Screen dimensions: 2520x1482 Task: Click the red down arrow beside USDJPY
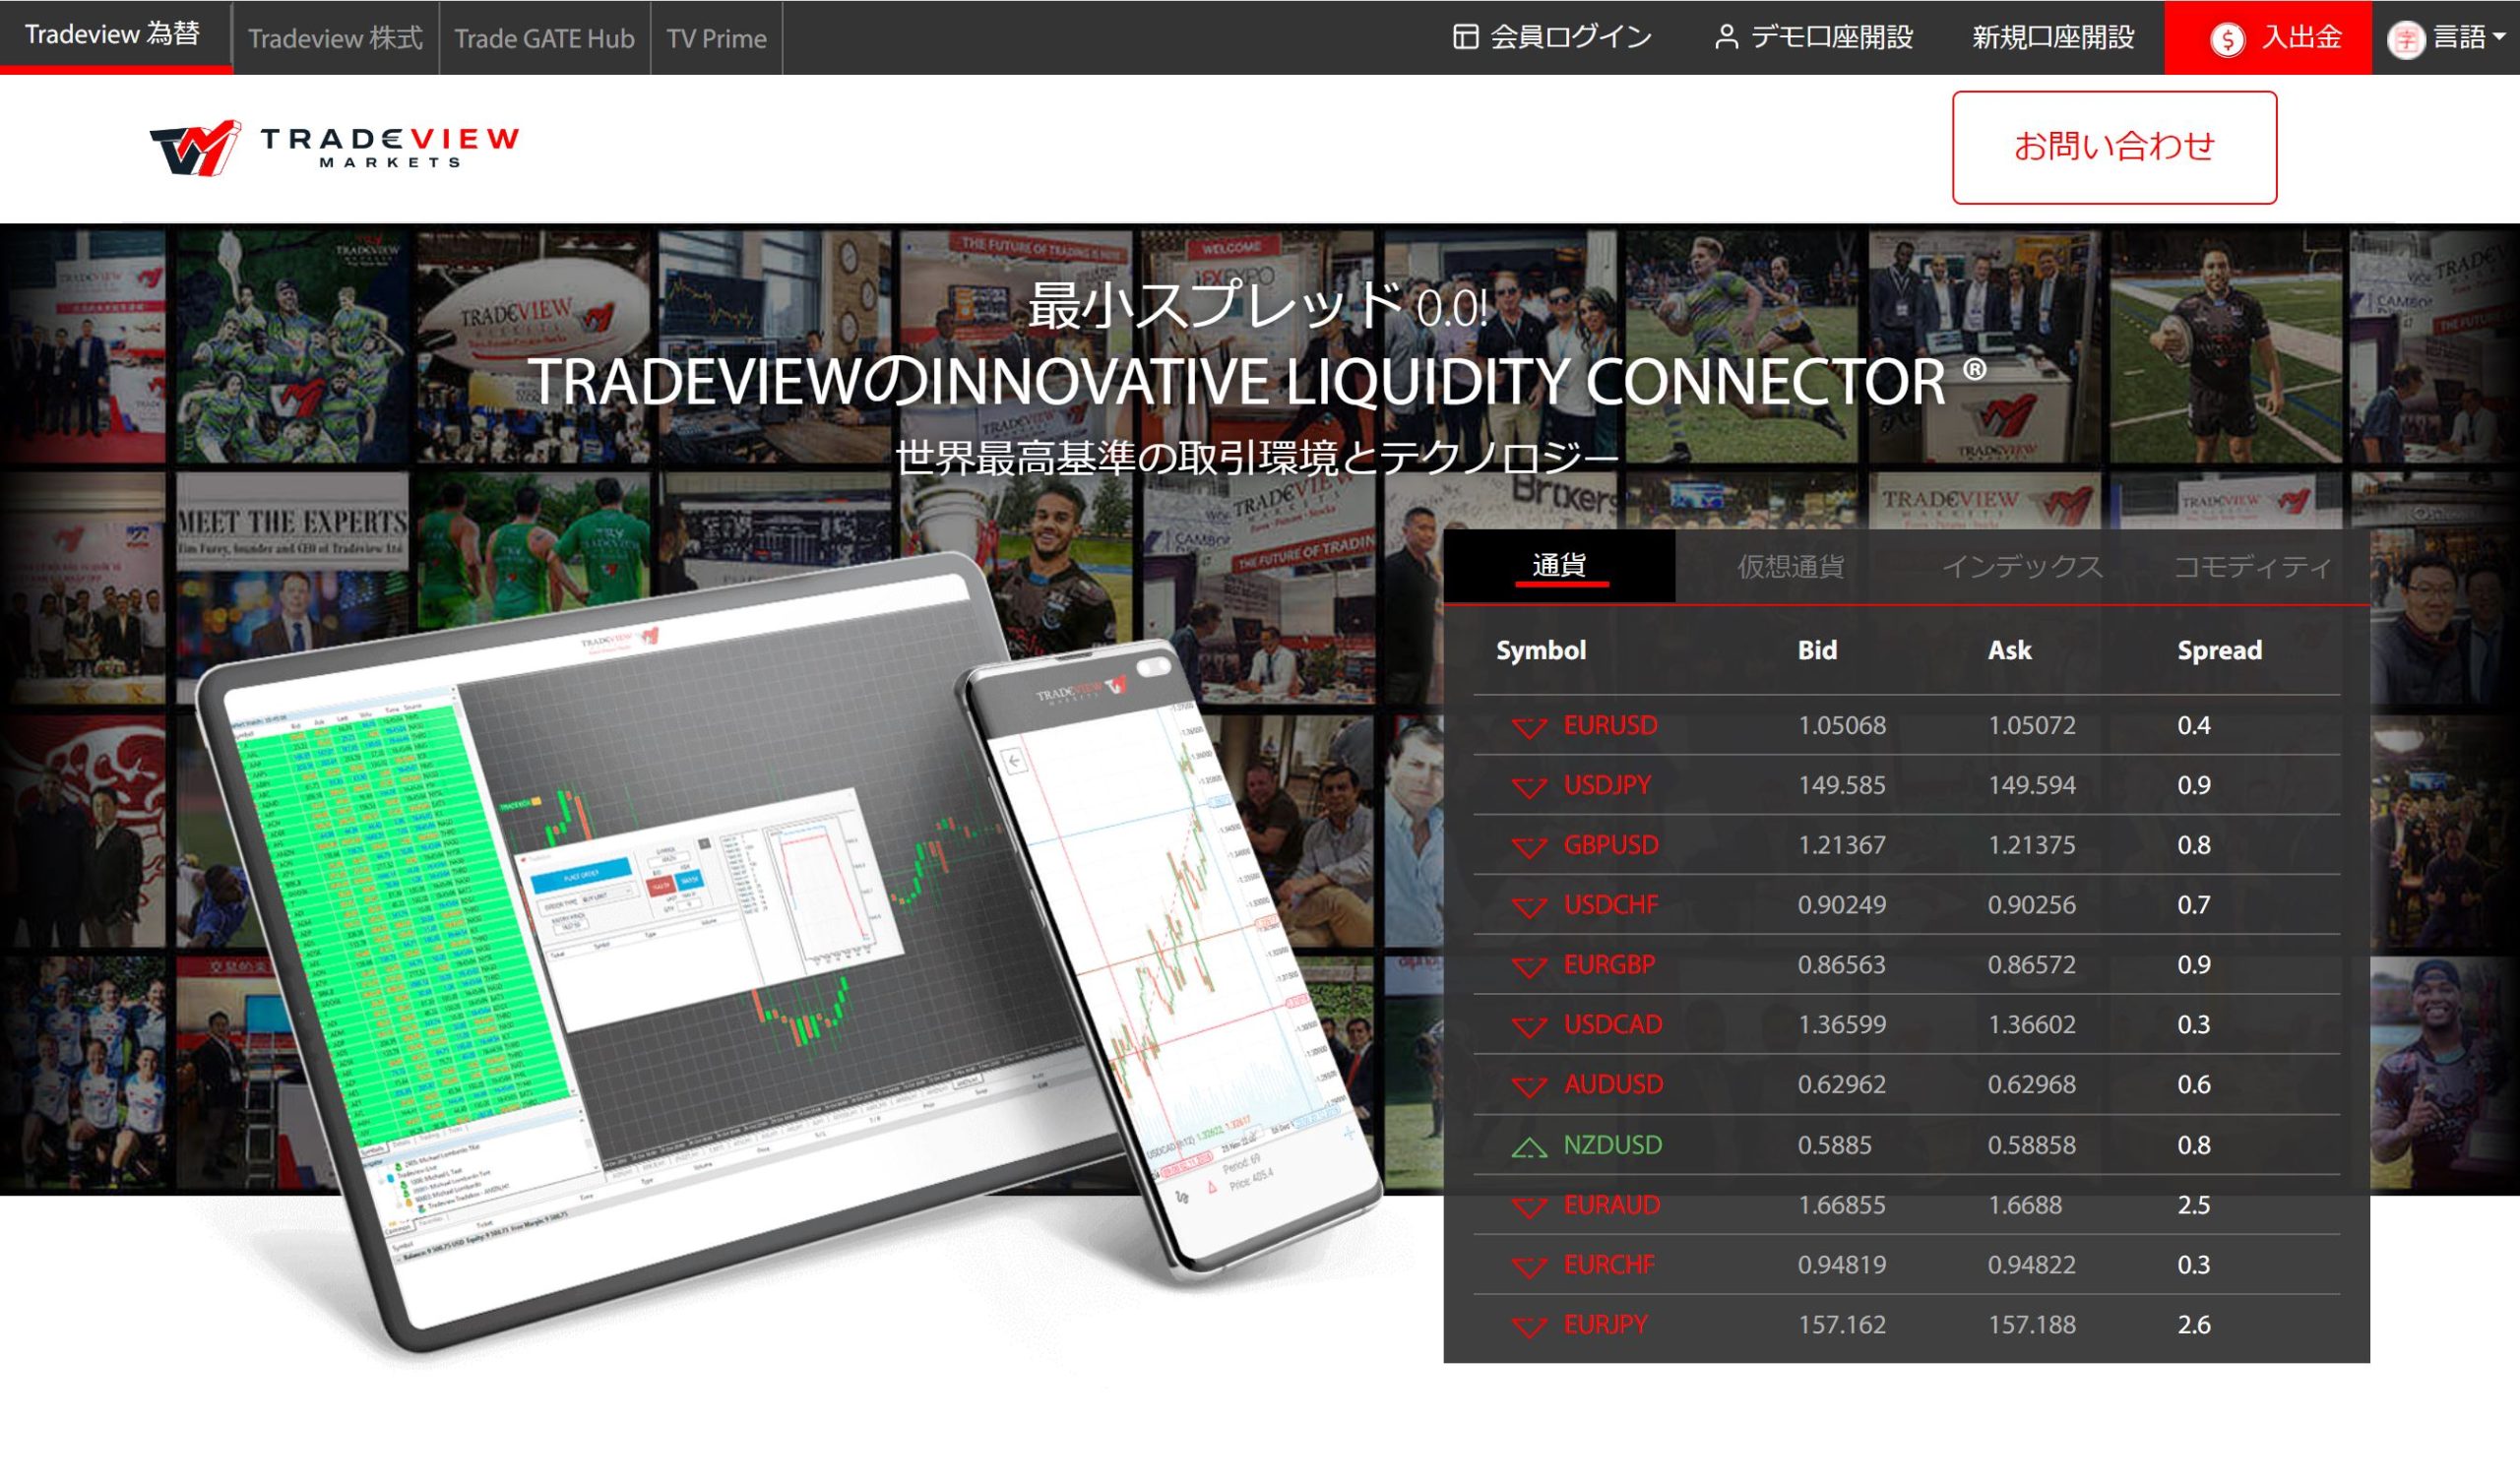pyautogui.click(x=1529, y=787)
